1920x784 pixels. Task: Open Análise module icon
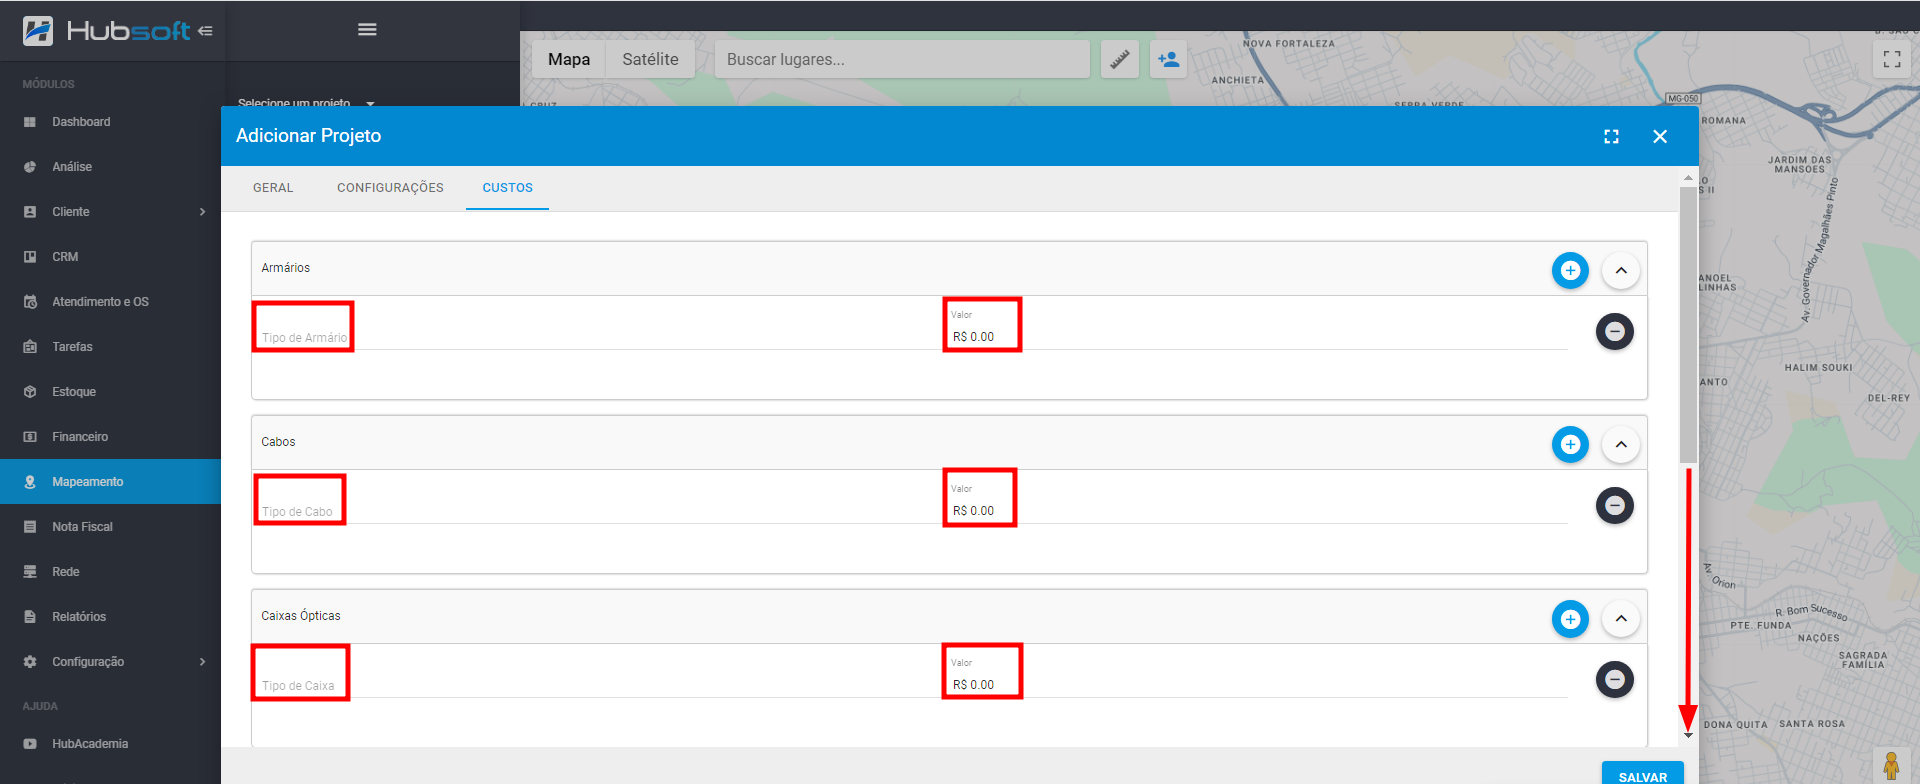30,167
